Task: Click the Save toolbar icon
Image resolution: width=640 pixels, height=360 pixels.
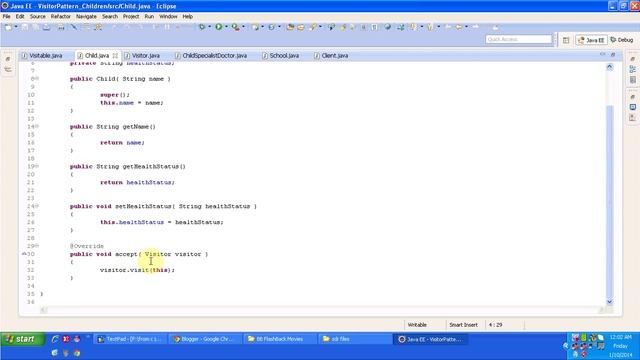Action: pos(25,27)
